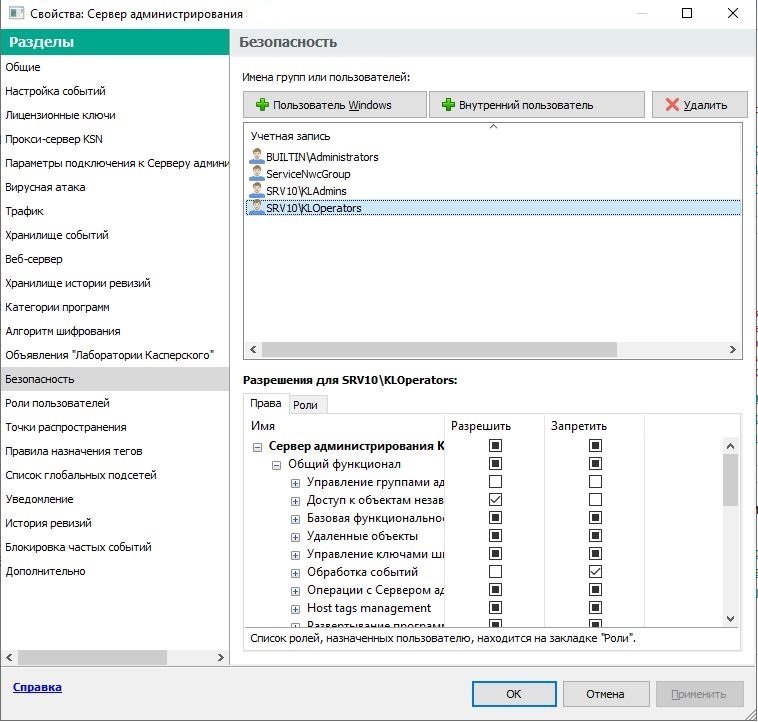The height and width of the screenshot is (722, 758).
Task: Click the Учетная запись column header
Action: tap(290, 136)
